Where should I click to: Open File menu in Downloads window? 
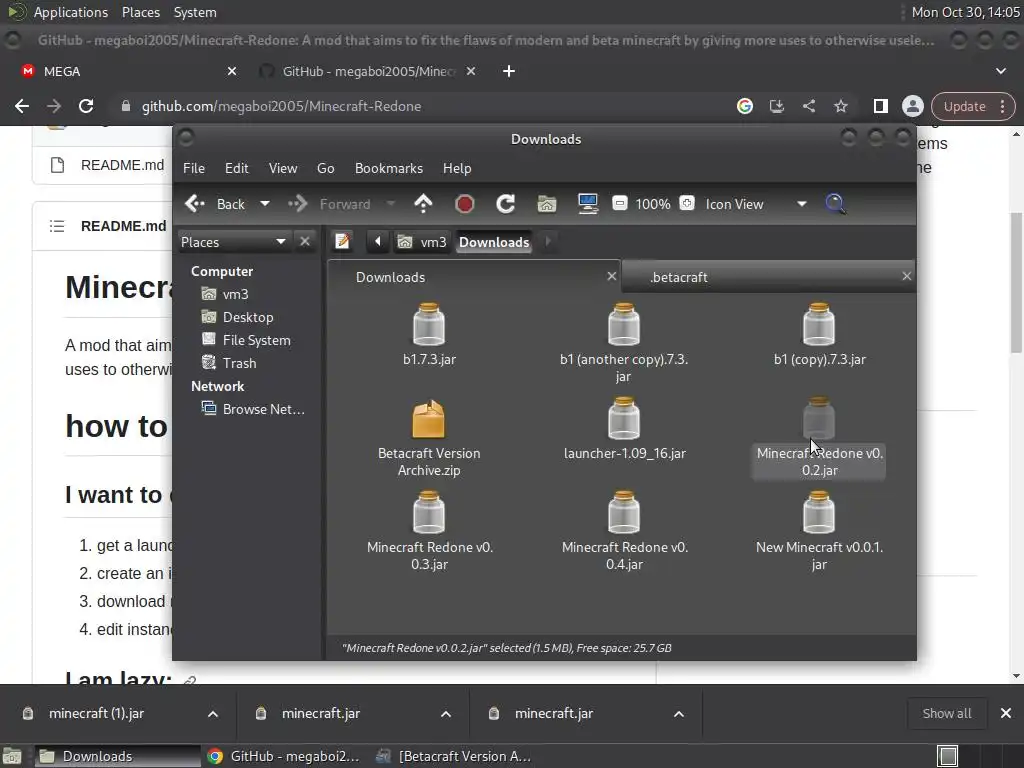[194, 168]
